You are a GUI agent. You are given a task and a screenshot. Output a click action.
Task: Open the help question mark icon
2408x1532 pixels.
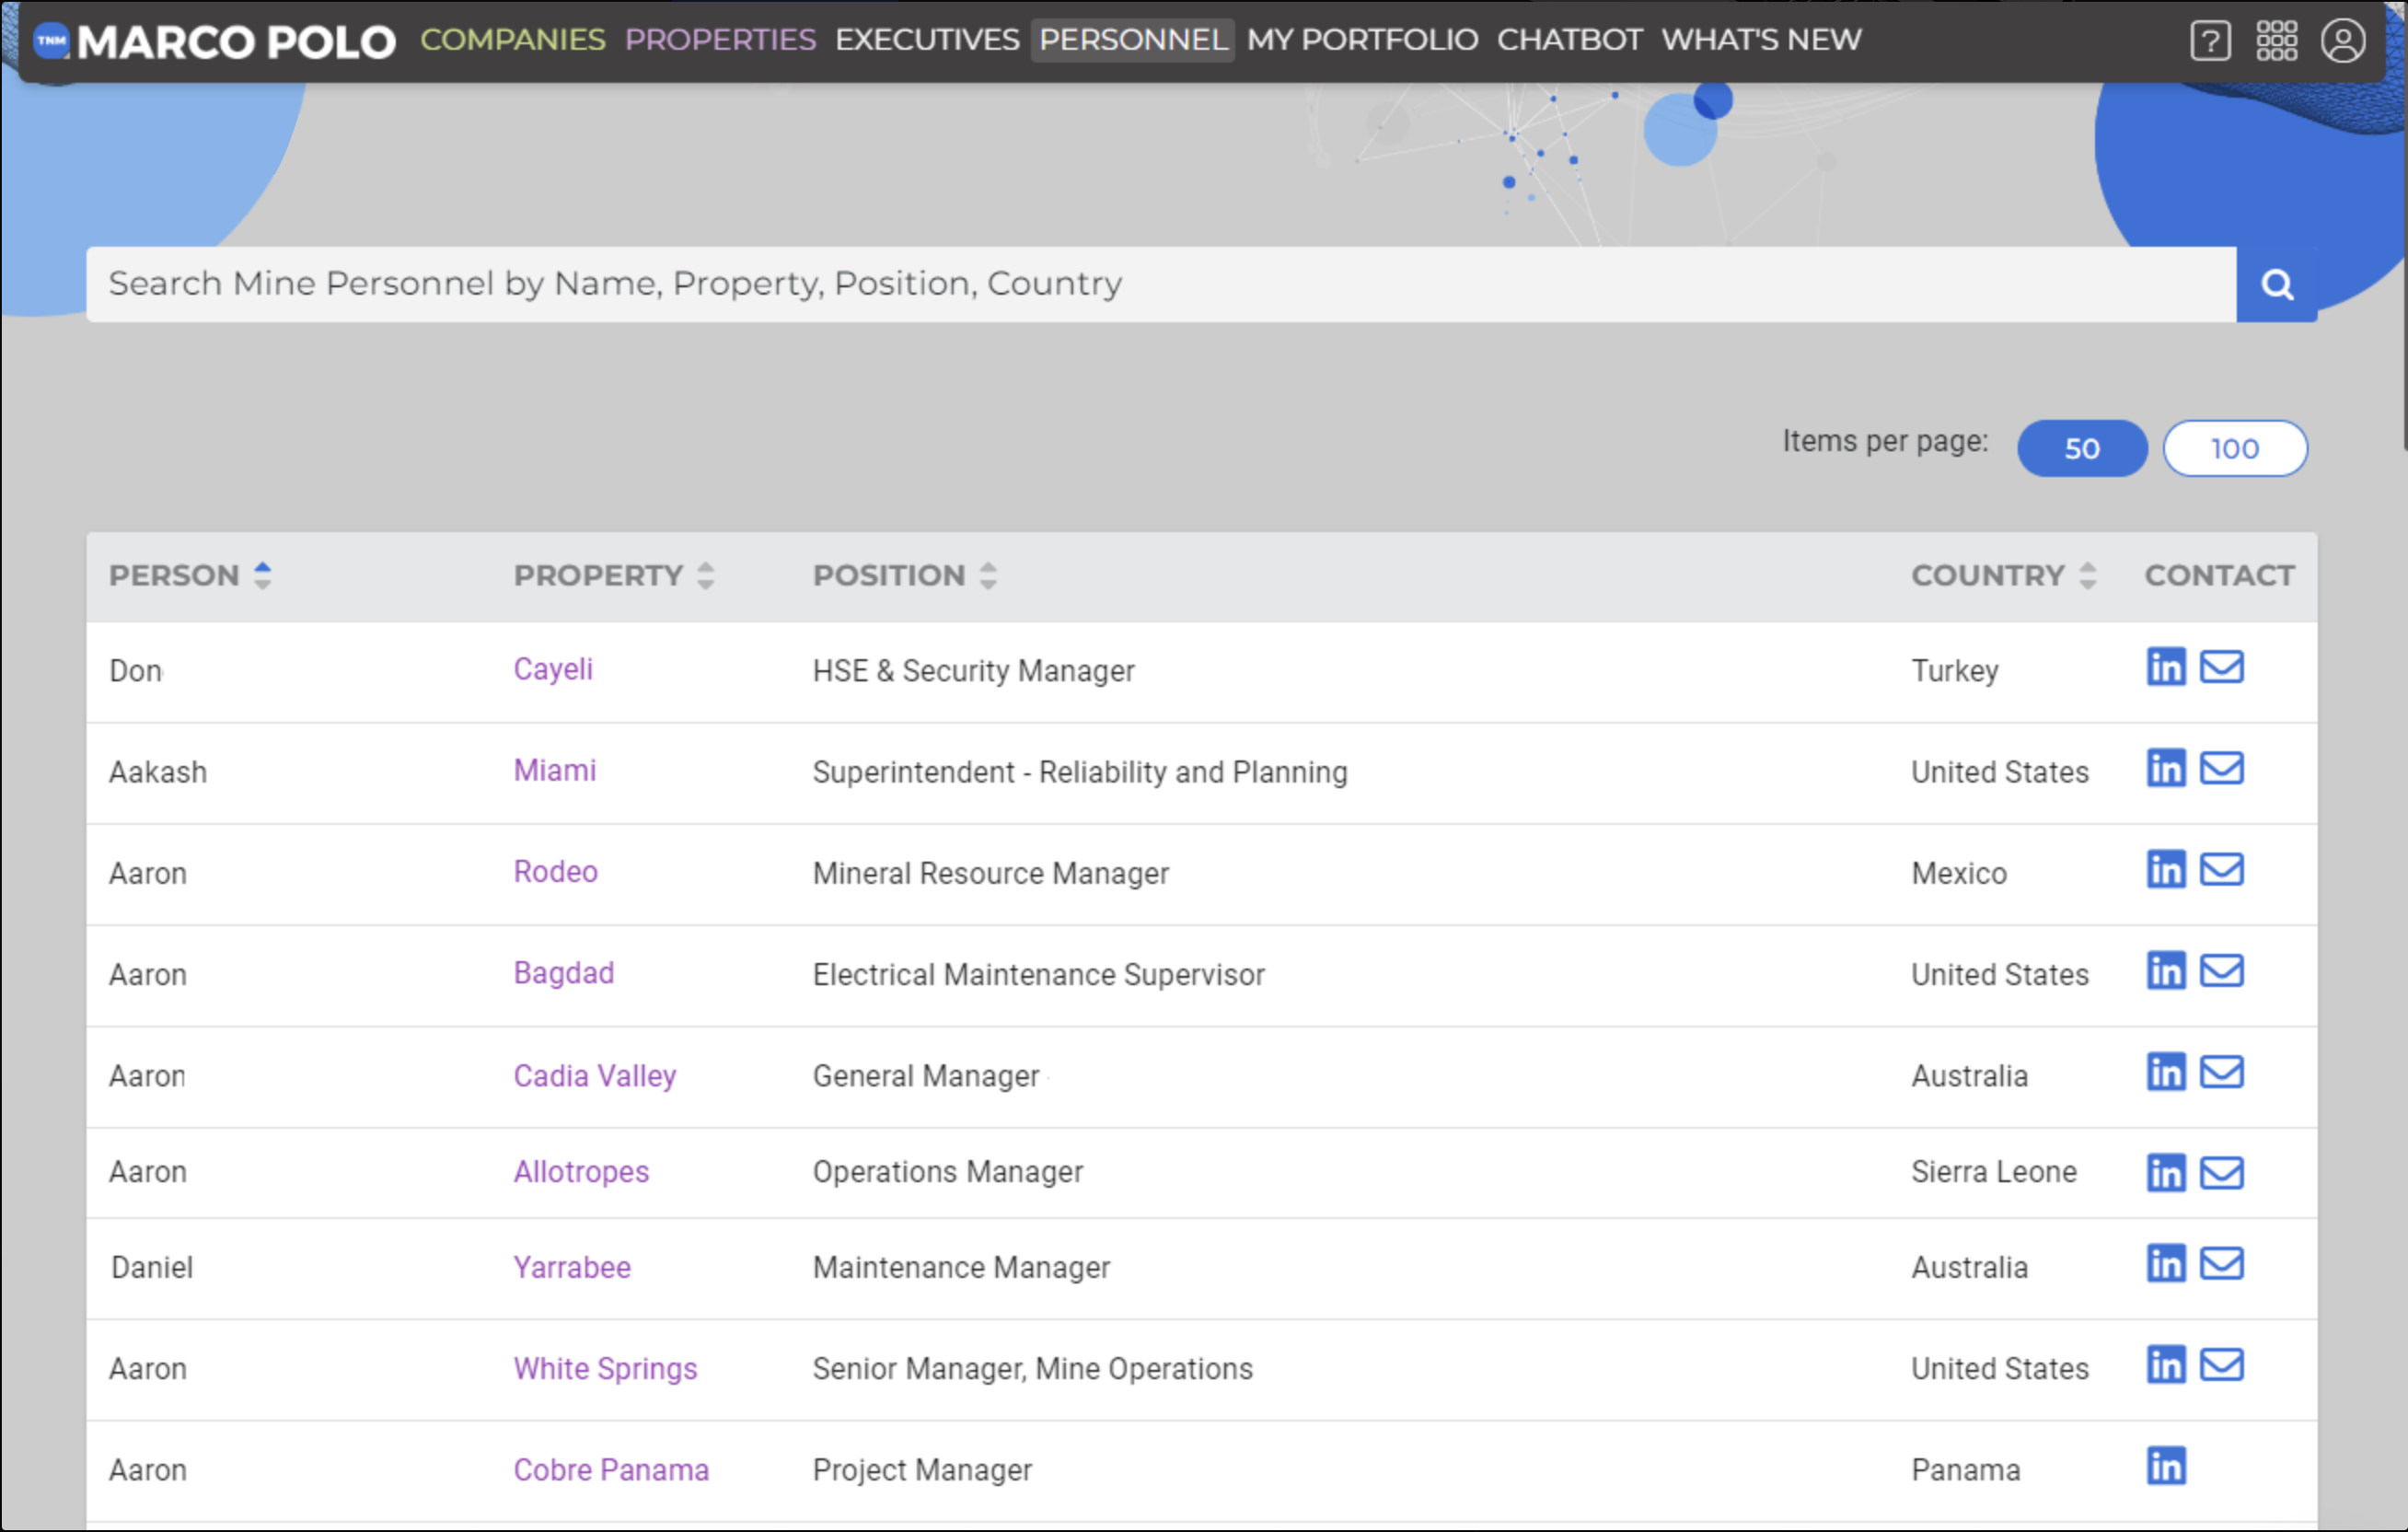point(2210,41)
